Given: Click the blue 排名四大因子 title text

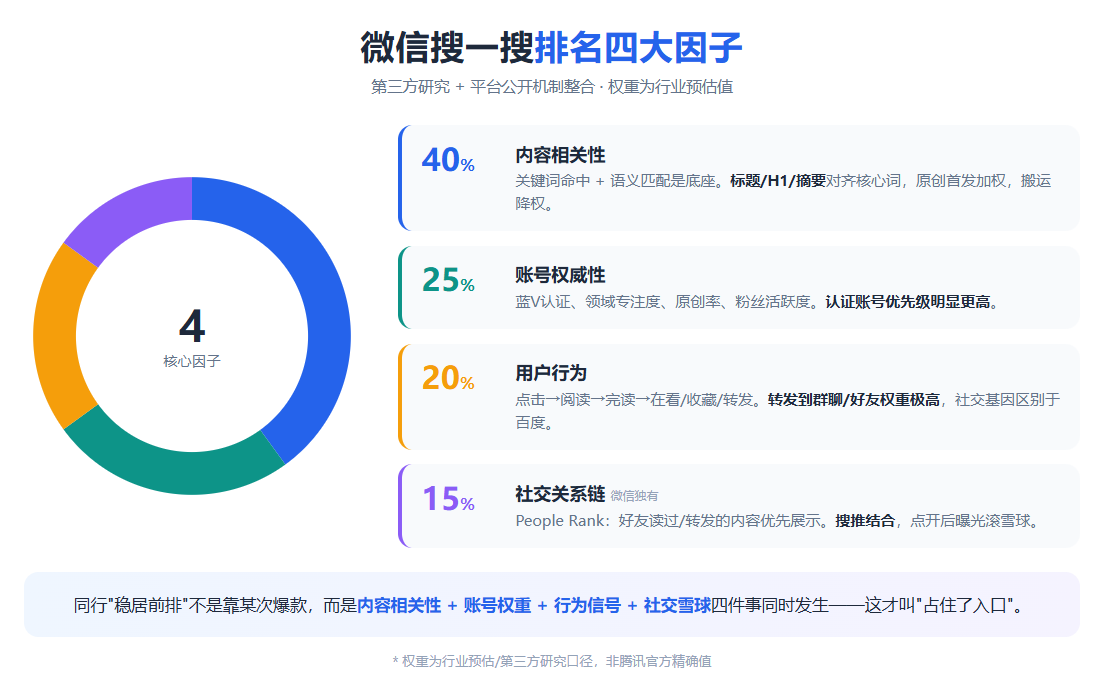Looking at the screenshot, I should 638,48.
